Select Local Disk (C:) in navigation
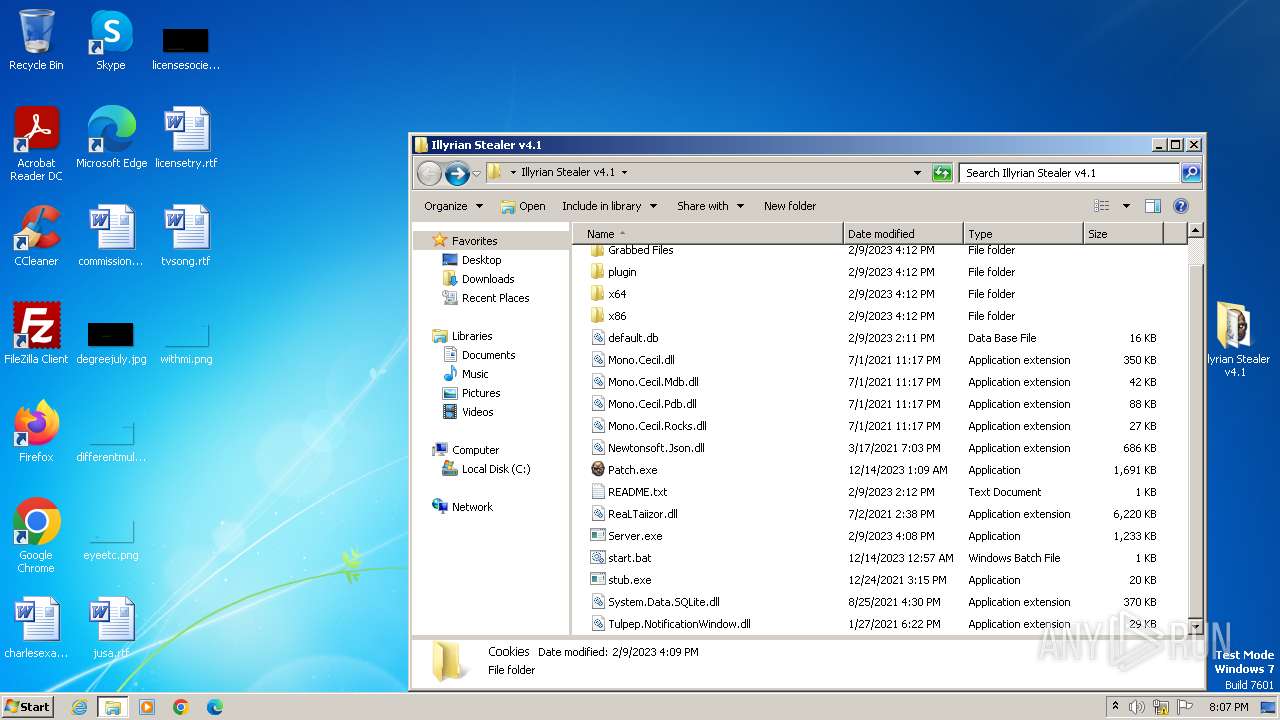This screenshot has height=720, width=1280. pyautogui.click(x=495, y=469)
